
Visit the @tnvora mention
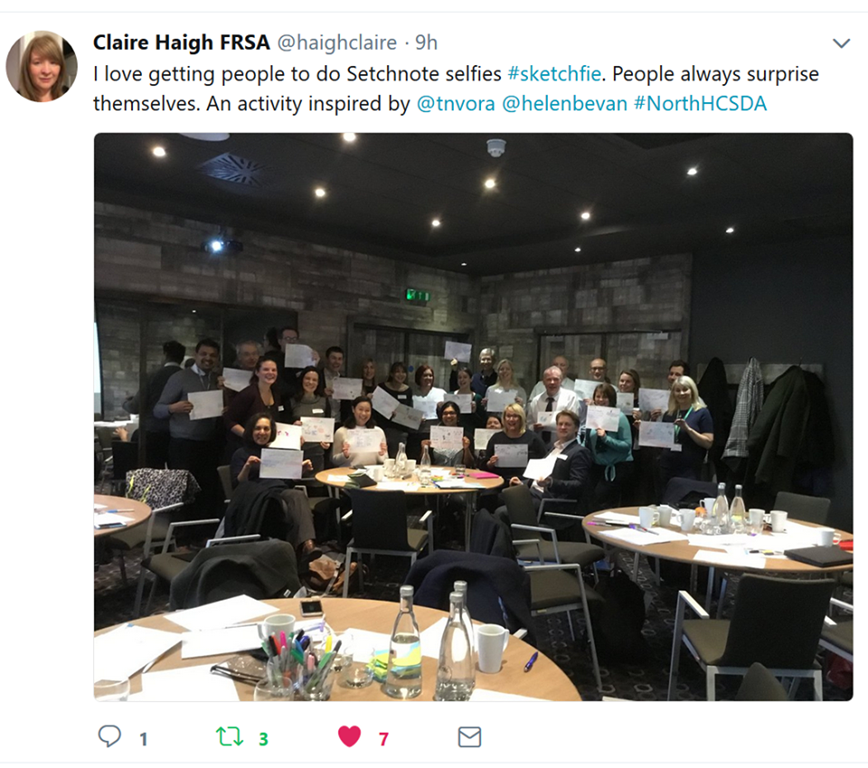point(455,104)
